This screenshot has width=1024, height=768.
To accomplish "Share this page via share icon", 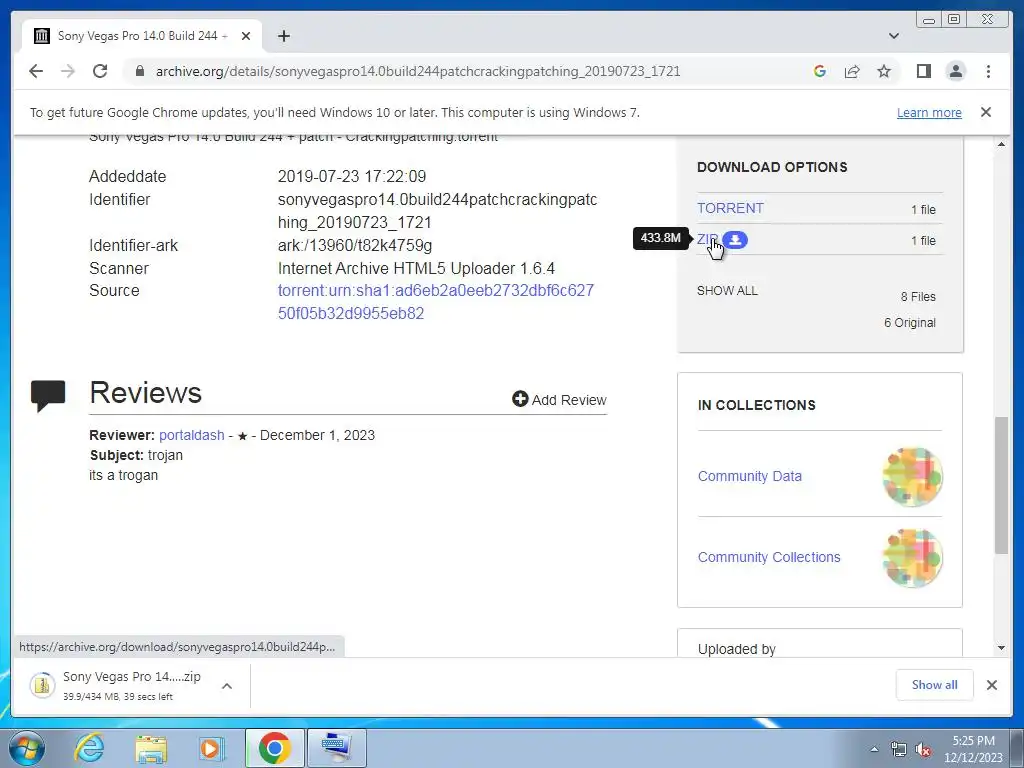I will click(x=852, y=71).
